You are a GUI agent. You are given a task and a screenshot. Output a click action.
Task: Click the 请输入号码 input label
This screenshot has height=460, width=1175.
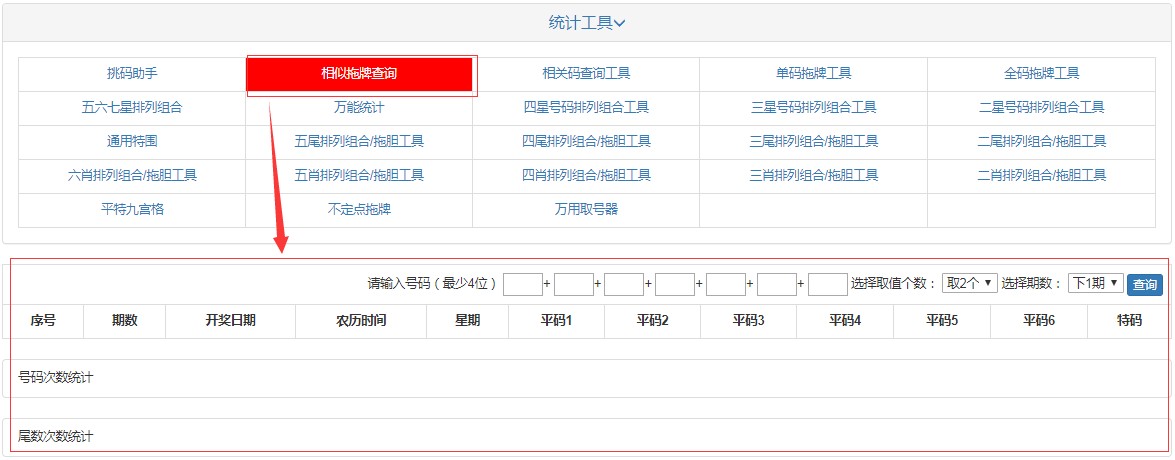[432, 284]
